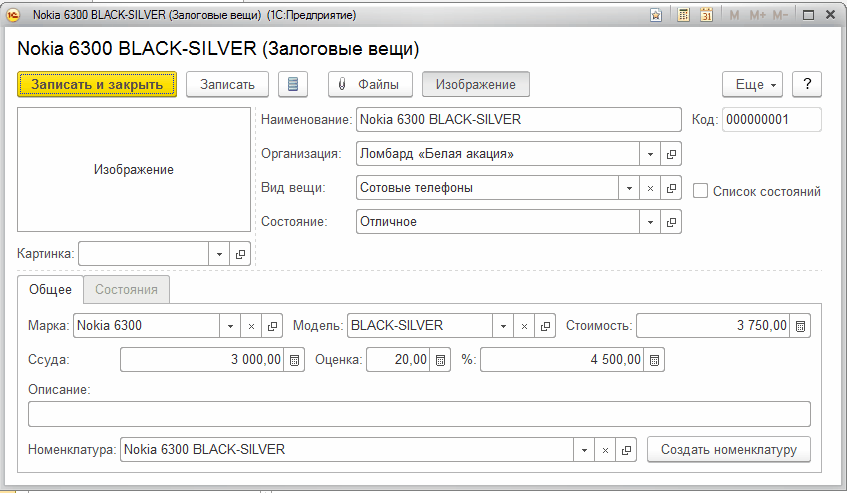Switch to the Общее tab

(x=50, y=290)
